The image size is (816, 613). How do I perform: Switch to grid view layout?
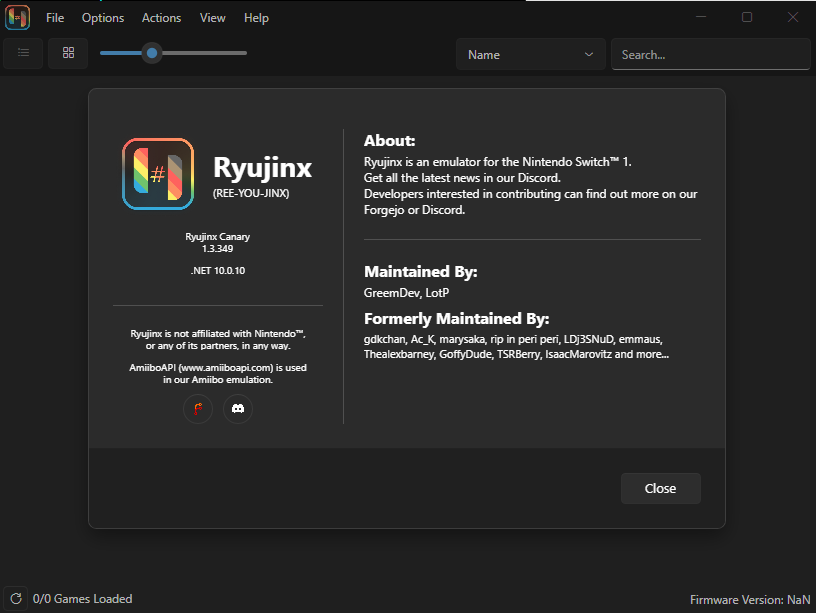(68, 53)
